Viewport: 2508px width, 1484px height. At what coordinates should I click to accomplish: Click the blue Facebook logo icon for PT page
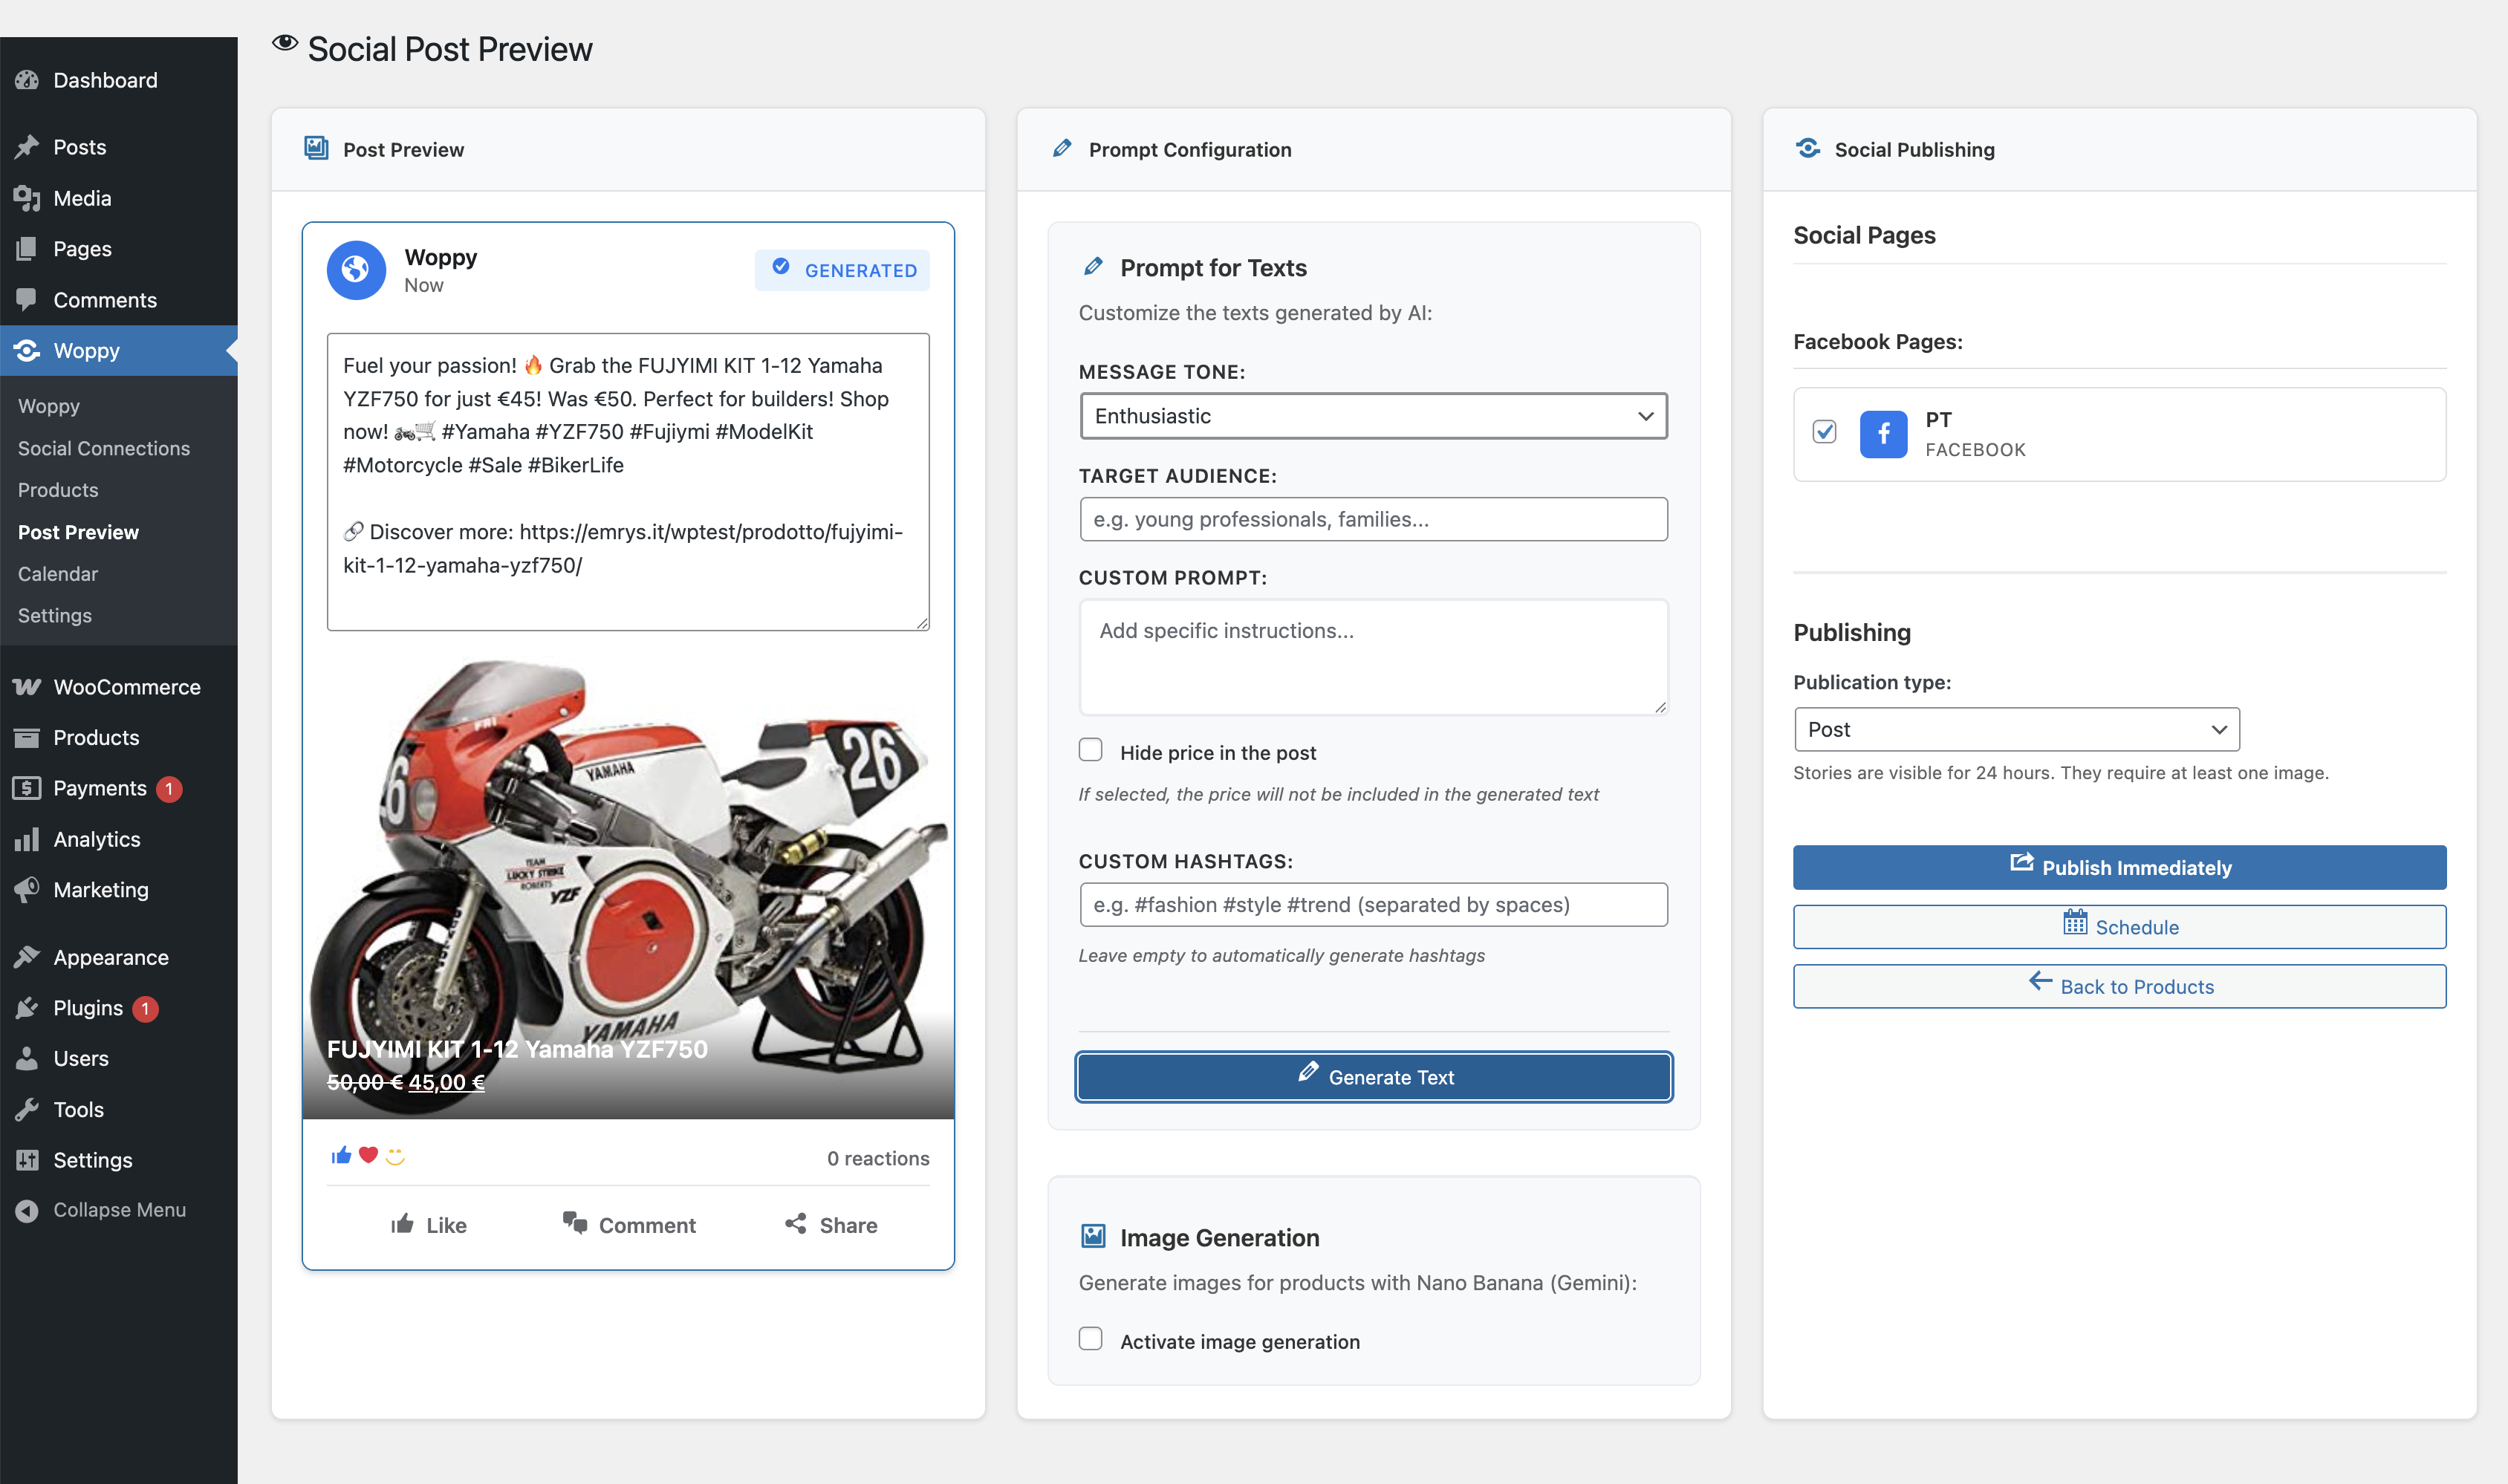1883,434
